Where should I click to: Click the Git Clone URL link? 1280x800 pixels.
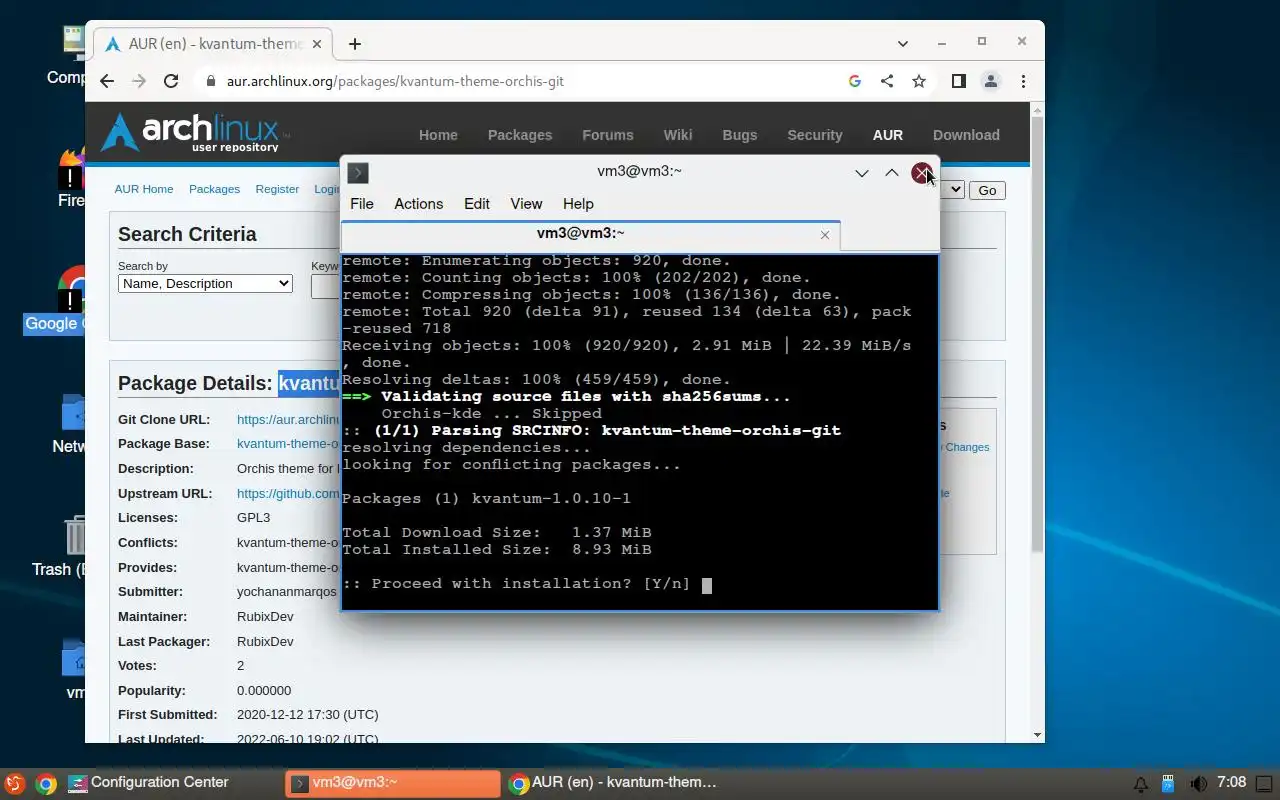(288, 420)
